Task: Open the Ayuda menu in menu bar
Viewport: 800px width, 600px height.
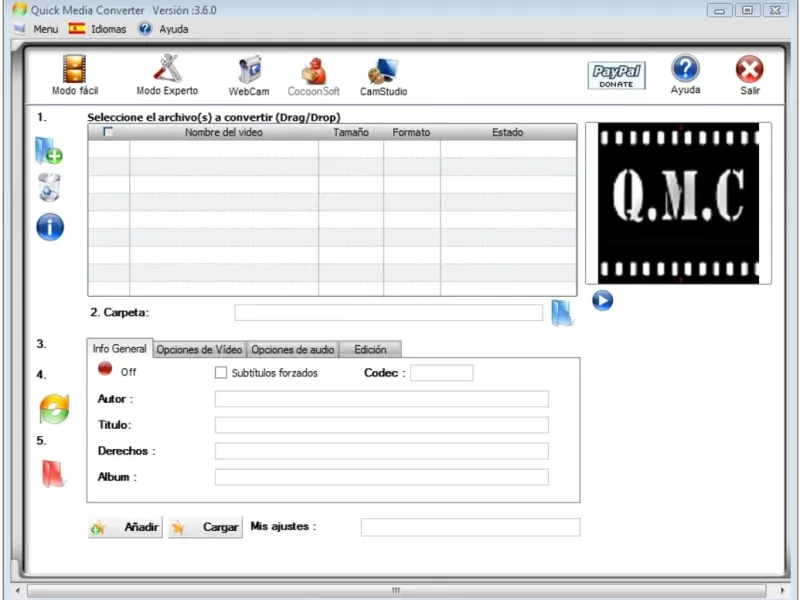Action: 173,29
